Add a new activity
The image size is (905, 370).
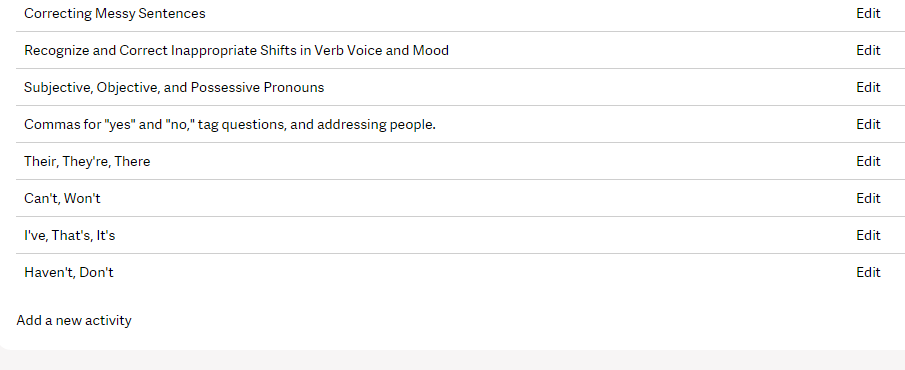click(x=74, y=320)
